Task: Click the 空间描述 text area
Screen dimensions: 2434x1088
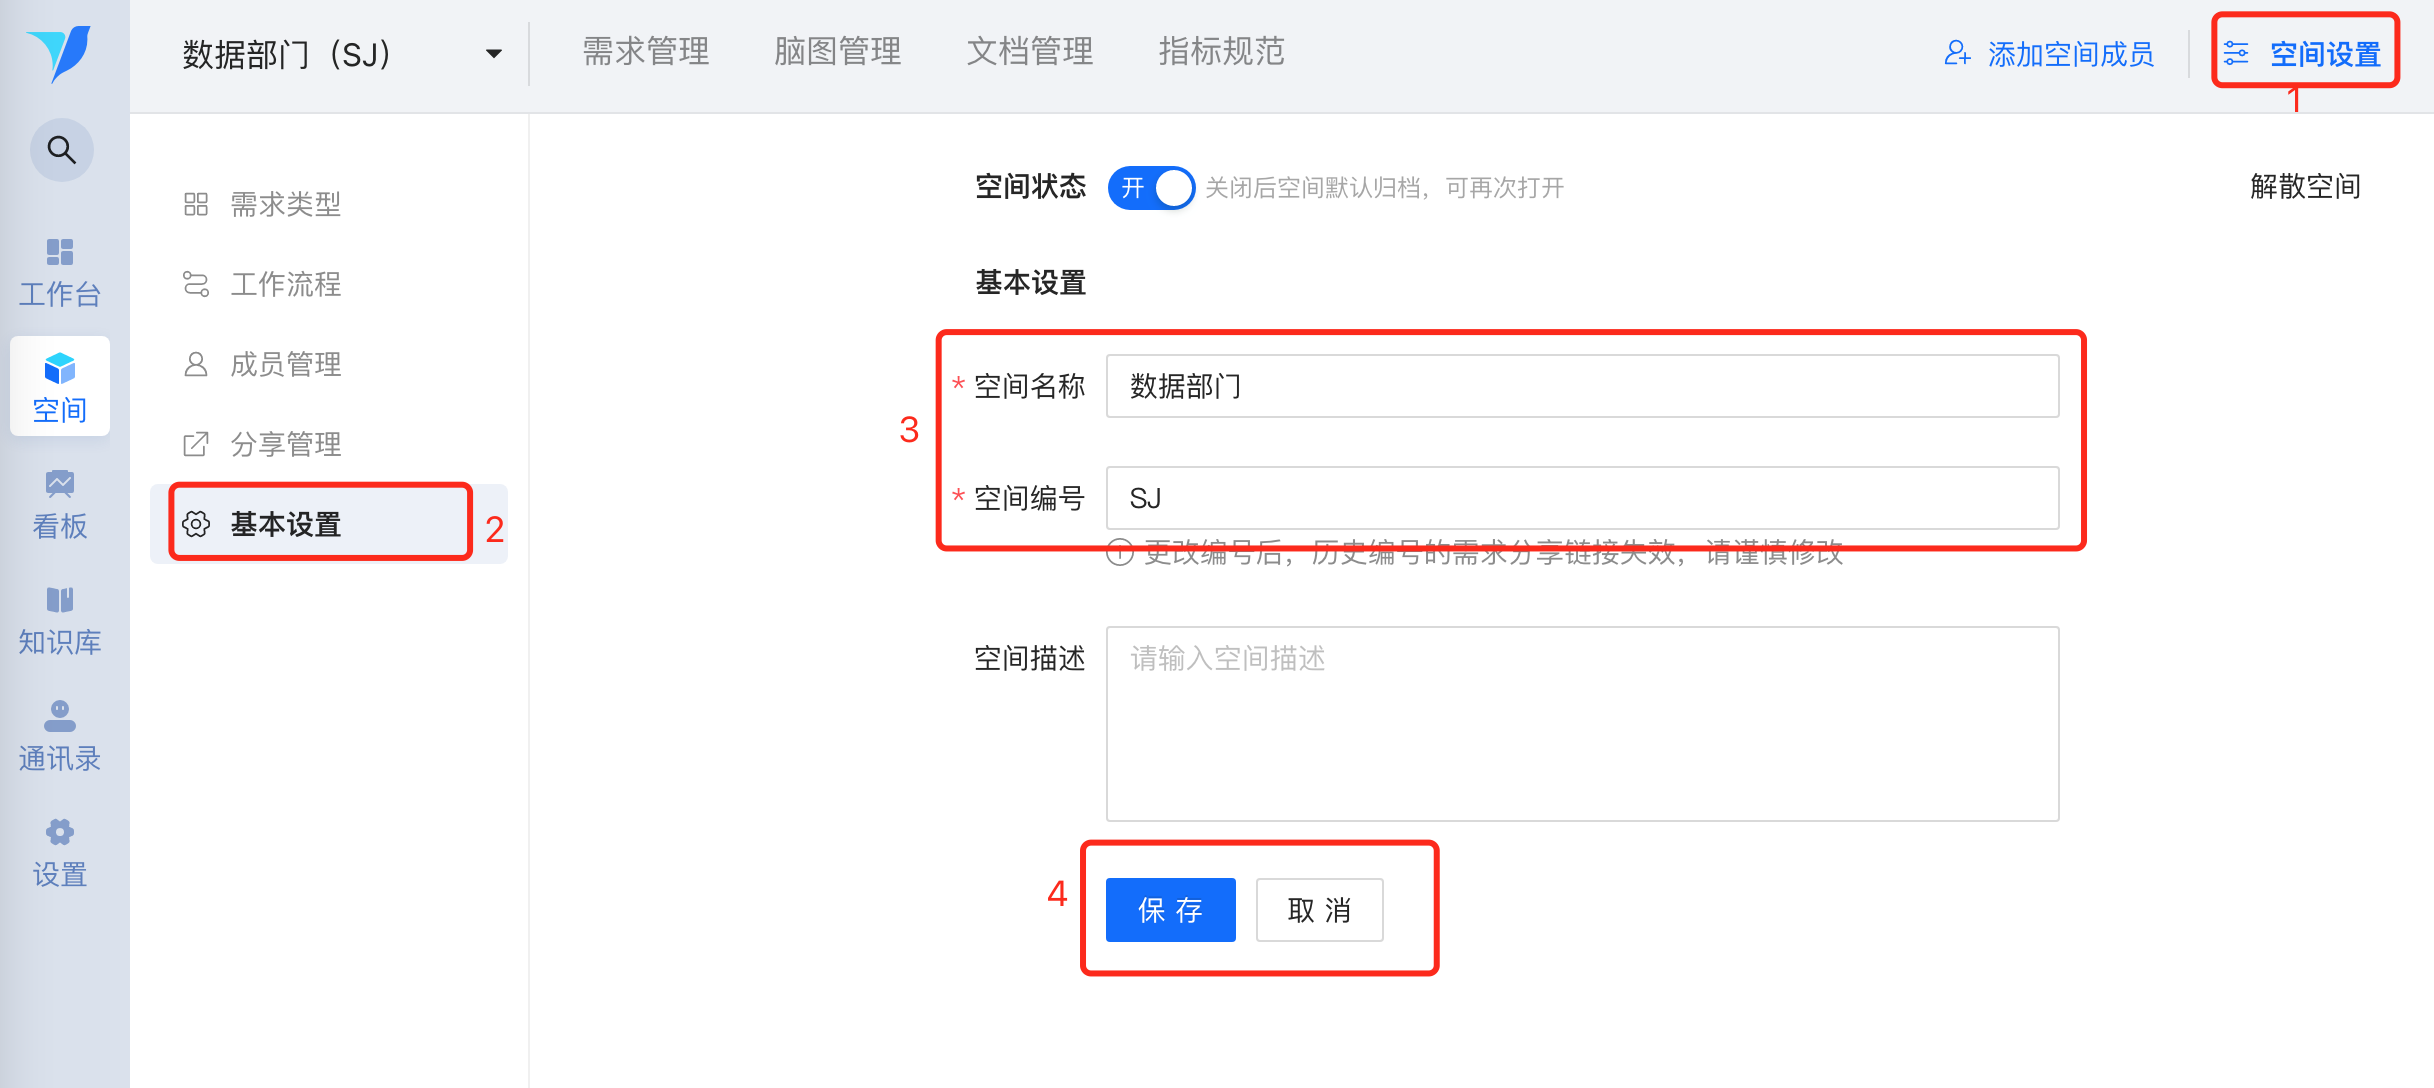Action: [x=1582, y=724]
